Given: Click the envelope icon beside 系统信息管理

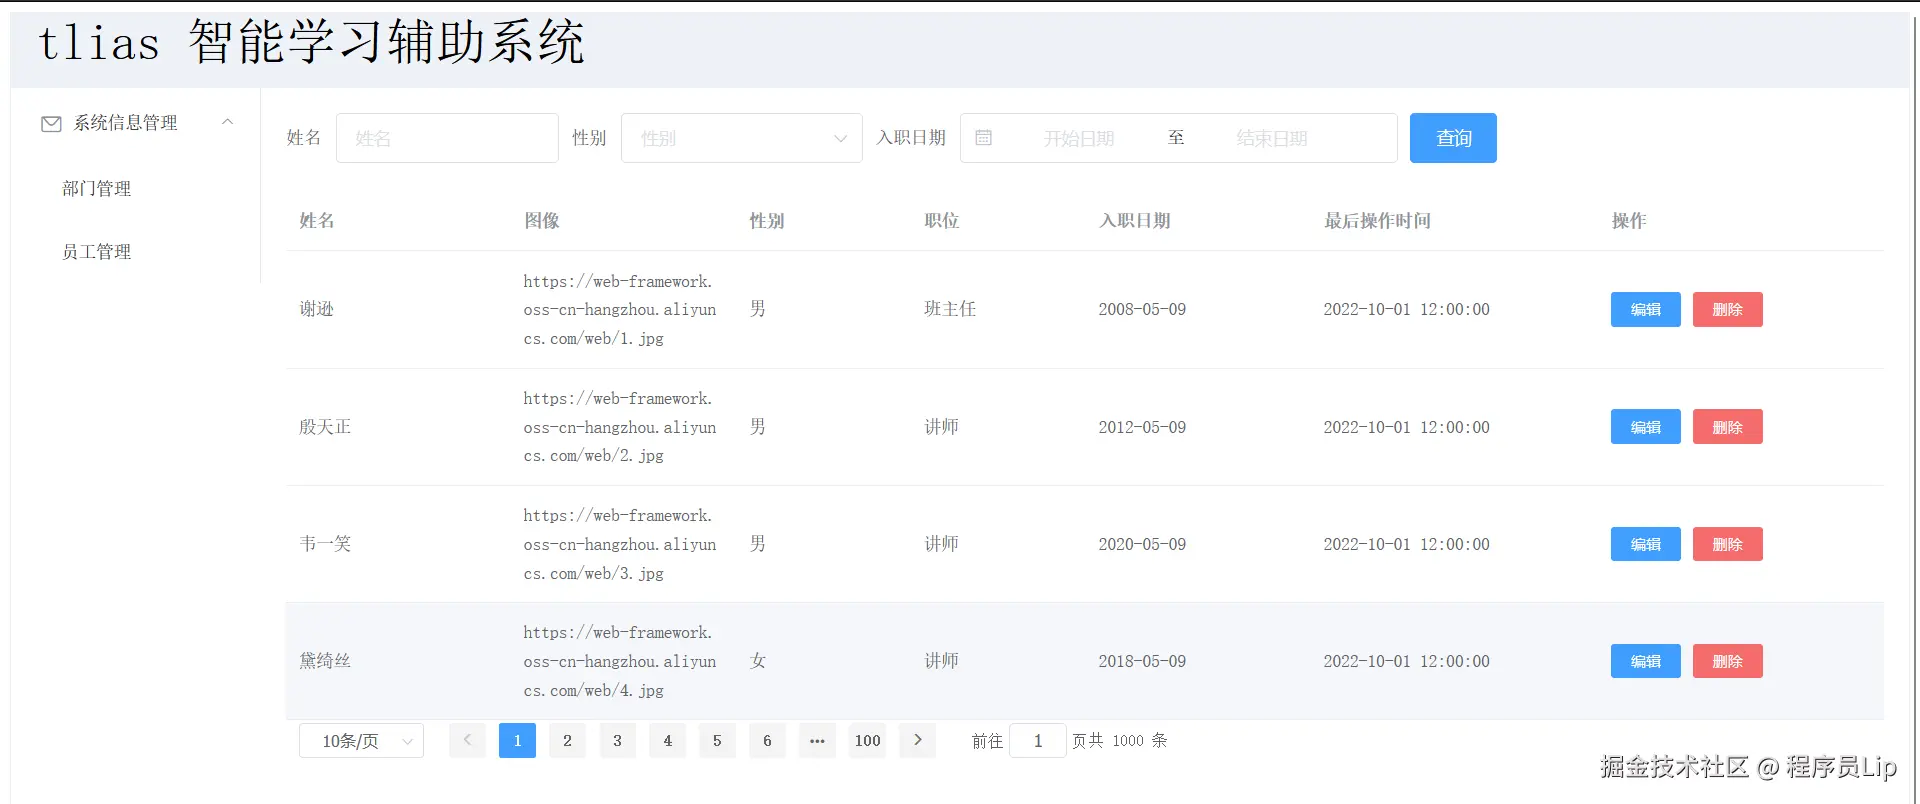Looking at the screenshot, I should coord(51,123).
